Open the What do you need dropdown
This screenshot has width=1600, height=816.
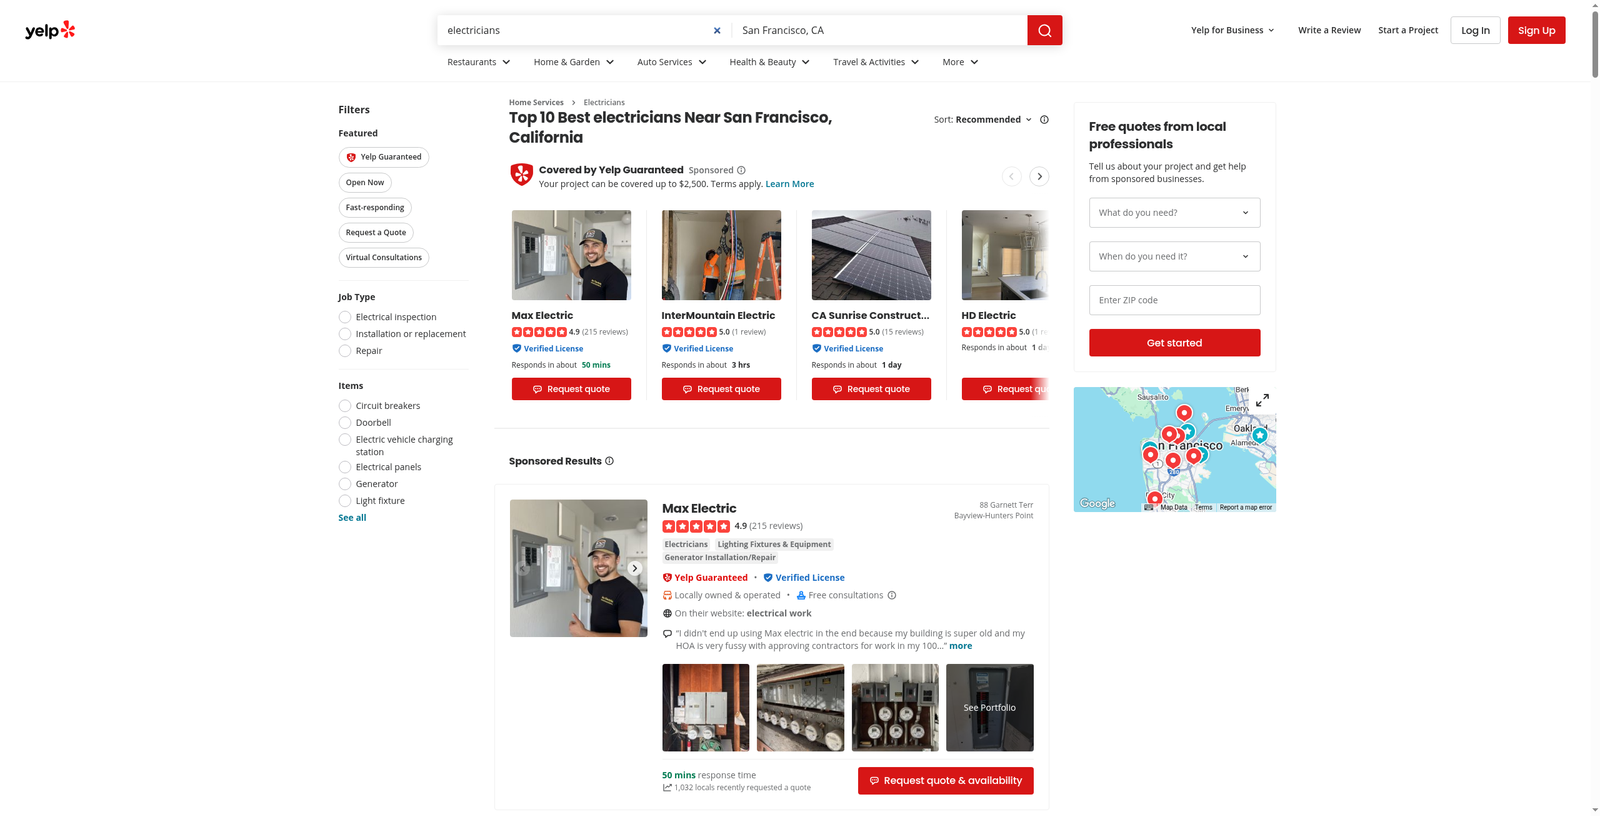click(1174, 213)
